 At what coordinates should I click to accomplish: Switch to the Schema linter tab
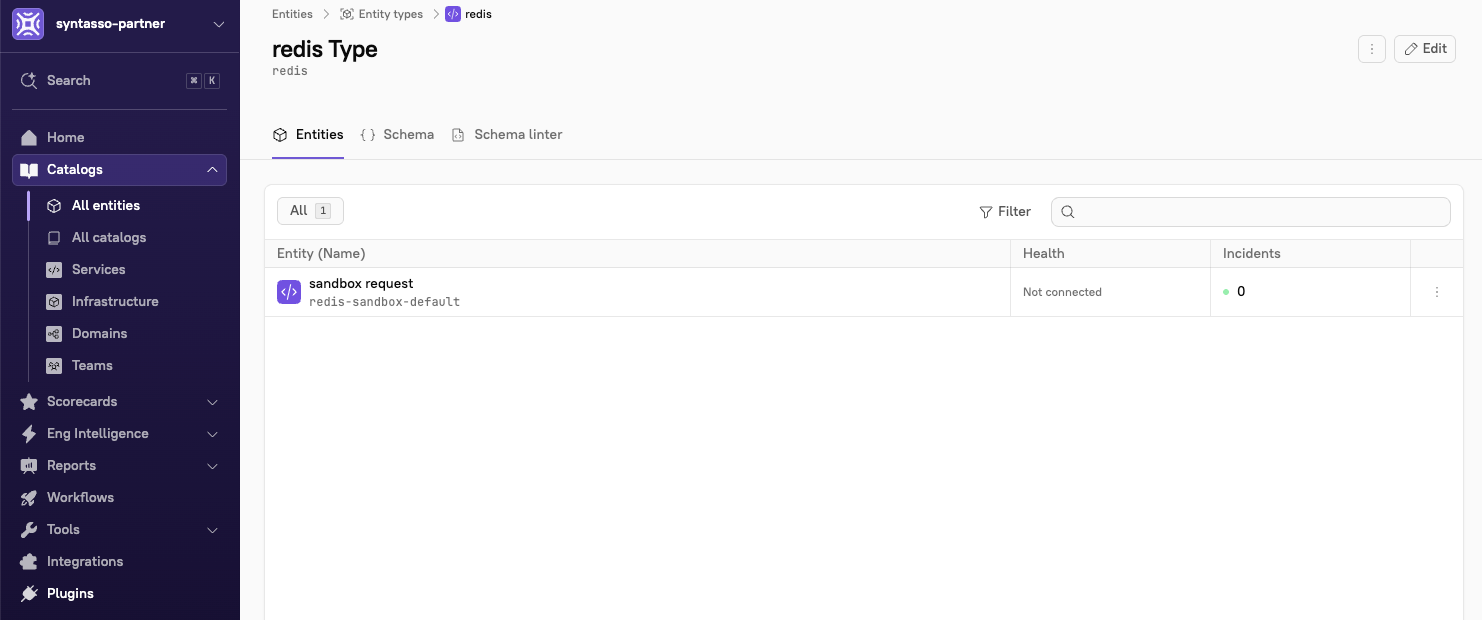(507, 135)
